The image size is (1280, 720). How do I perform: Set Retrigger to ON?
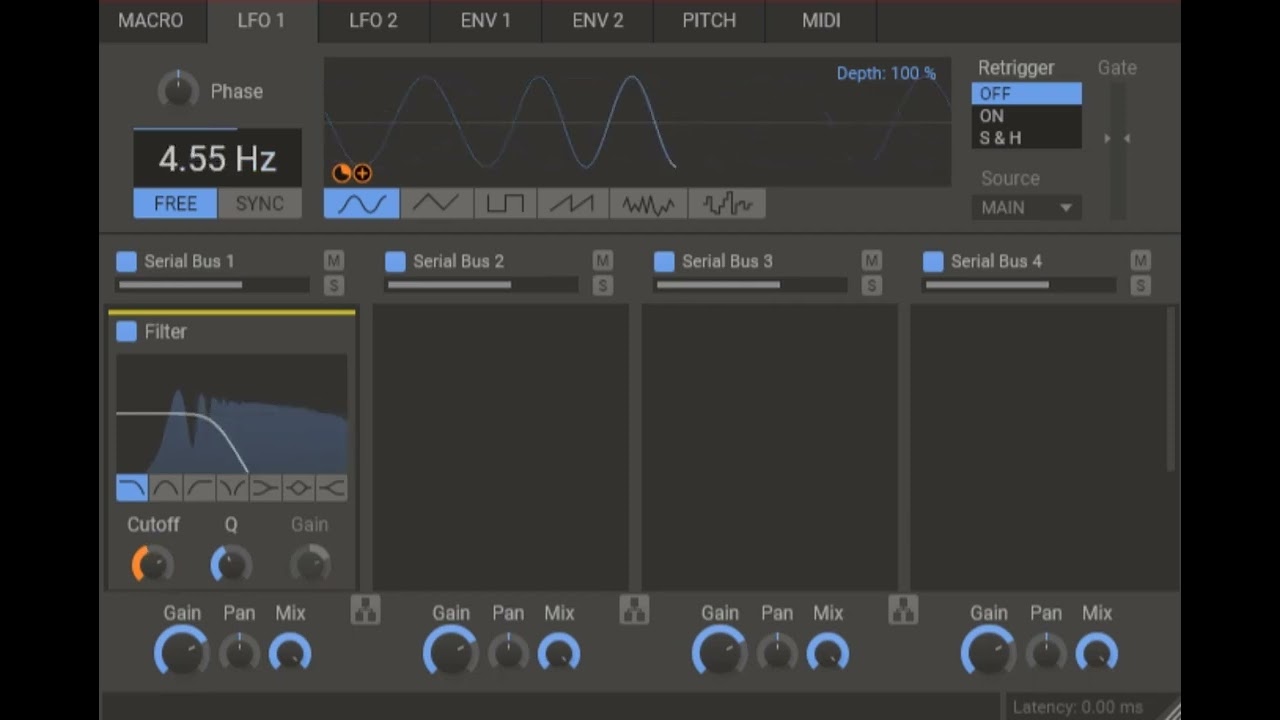[1026, 116]
